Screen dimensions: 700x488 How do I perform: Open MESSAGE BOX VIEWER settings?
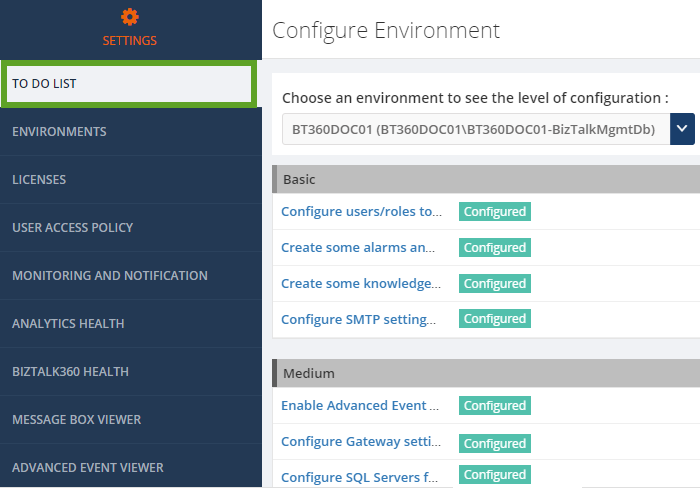pyautogui.click(x=131, y=419)
